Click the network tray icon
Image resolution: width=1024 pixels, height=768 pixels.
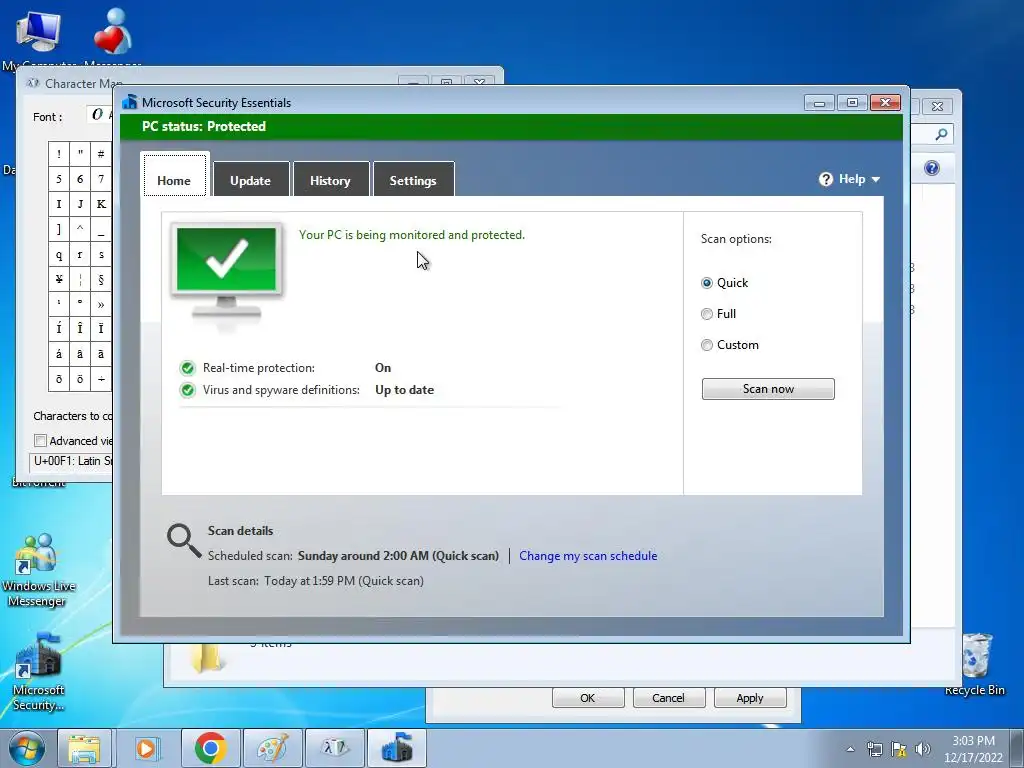click(x=874, y=749)
